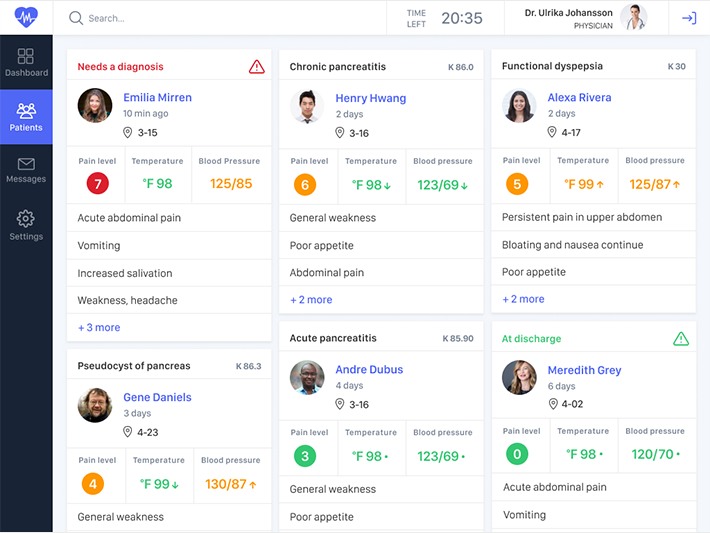Click Emilia Mirren's profile photo
Viewport: 710px width, 533px height.
[x=95, y=106]
